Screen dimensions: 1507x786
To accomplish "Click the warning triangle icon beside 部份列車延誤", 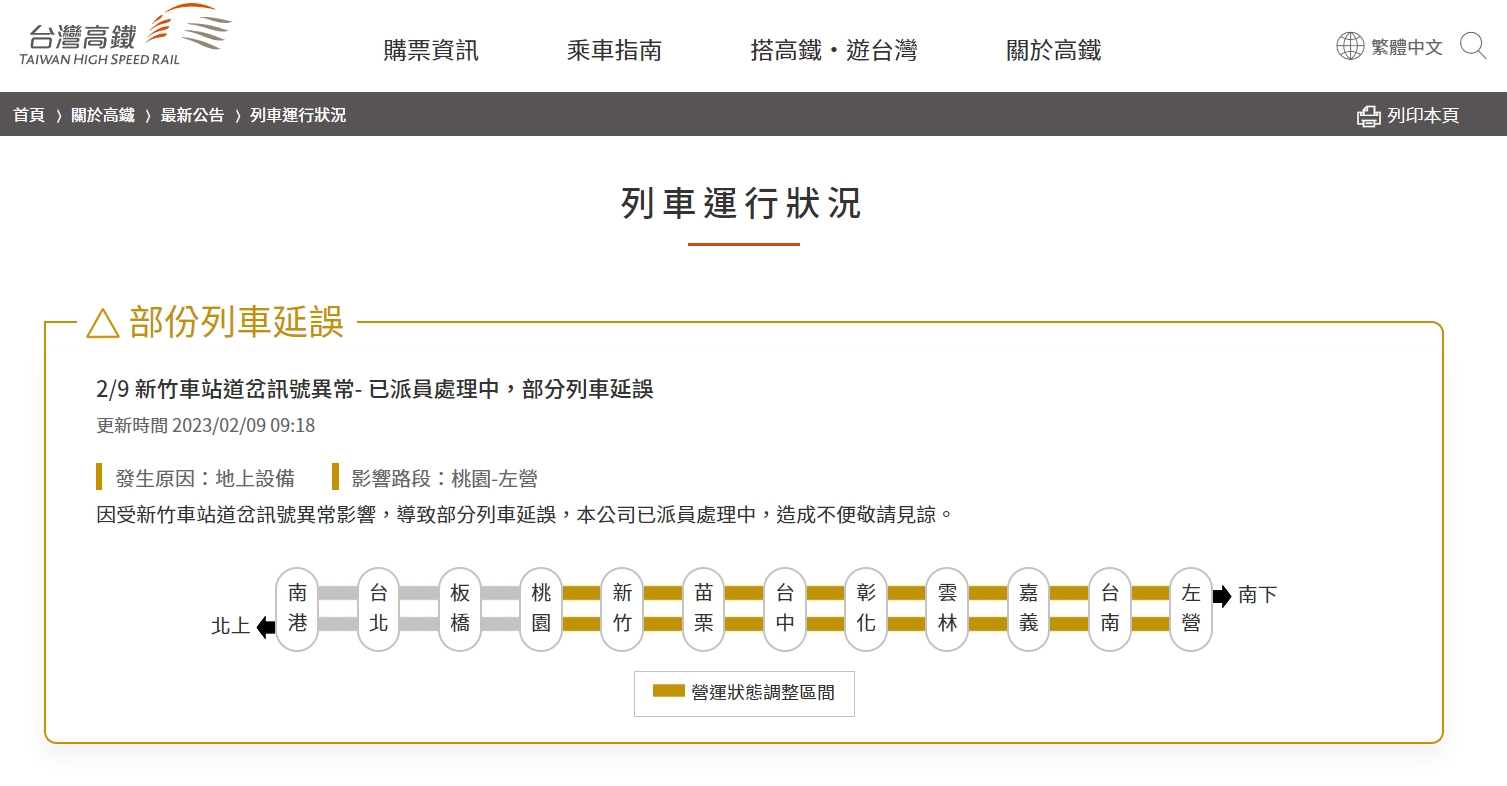I will 103,323.
